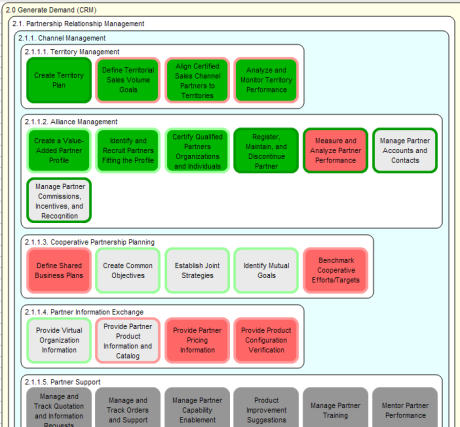460x427 pixels.
Task: Select the Create Territory Plan box
Action: coord(59,80)
